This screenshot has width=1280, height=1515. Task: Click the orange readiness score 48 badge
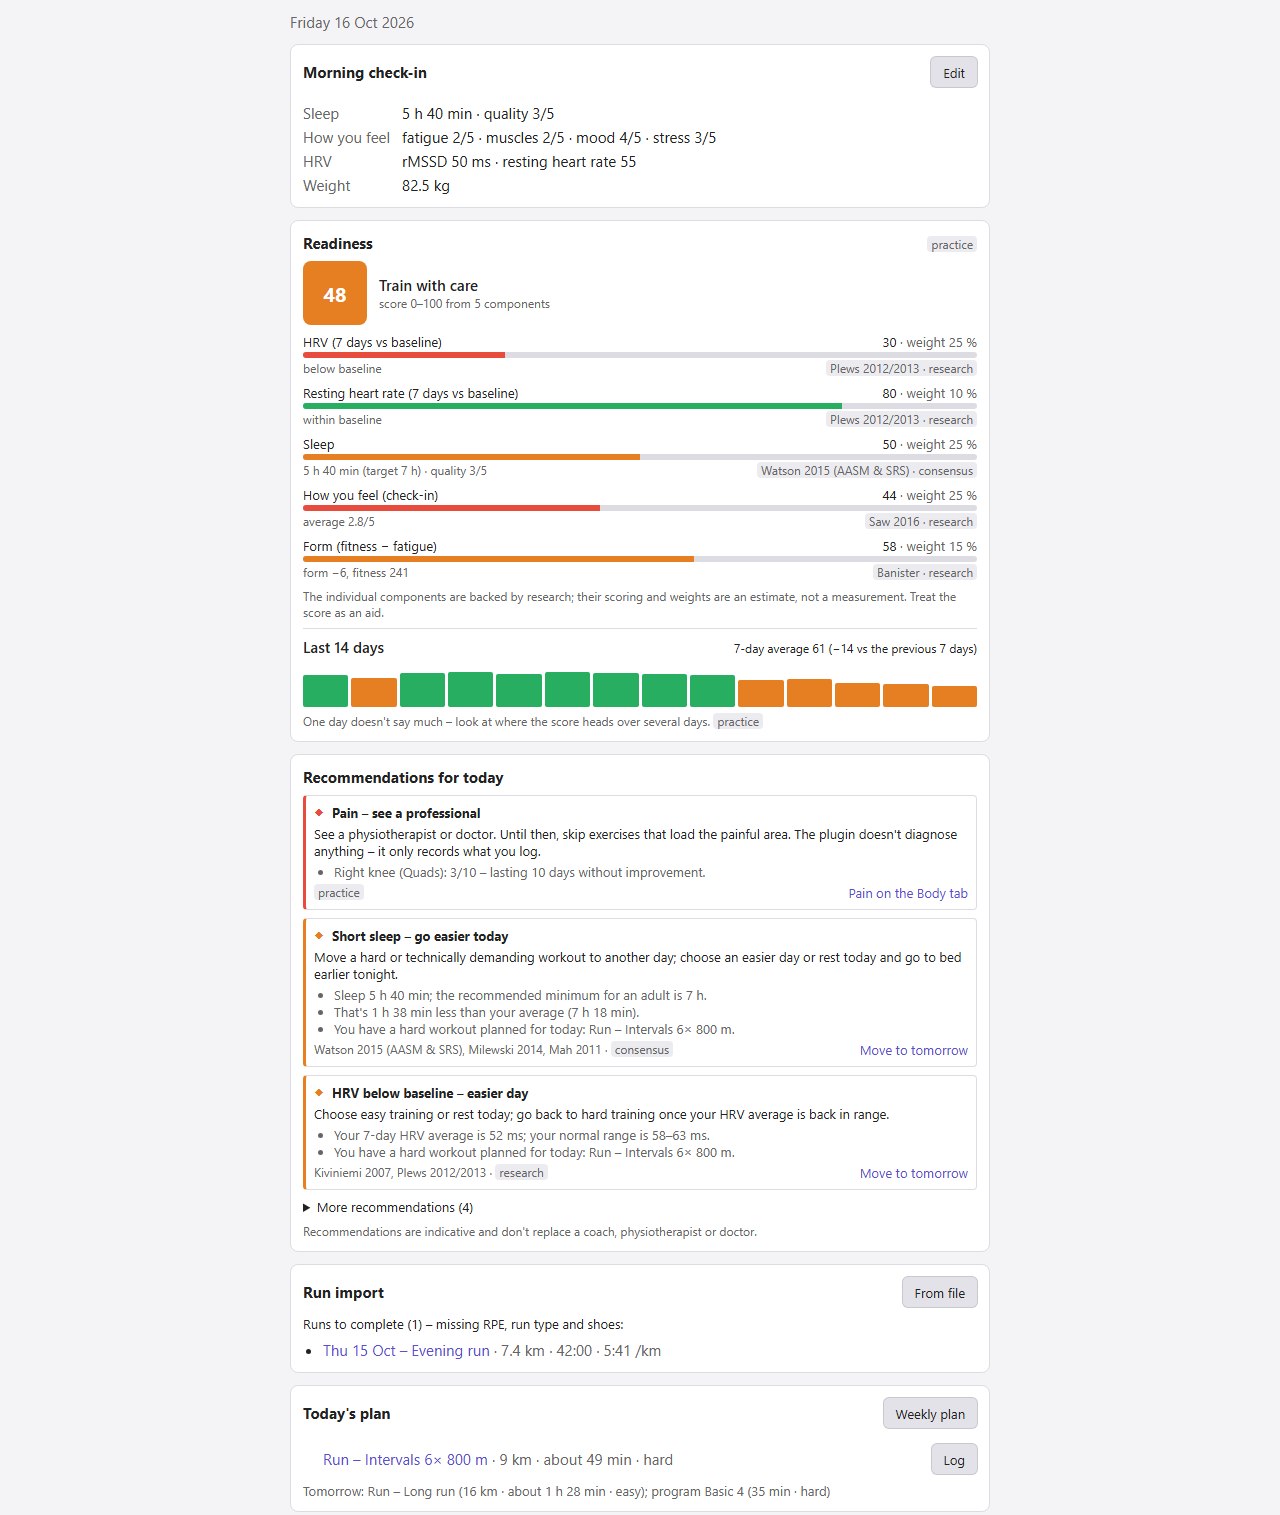(x=335, y=293)
